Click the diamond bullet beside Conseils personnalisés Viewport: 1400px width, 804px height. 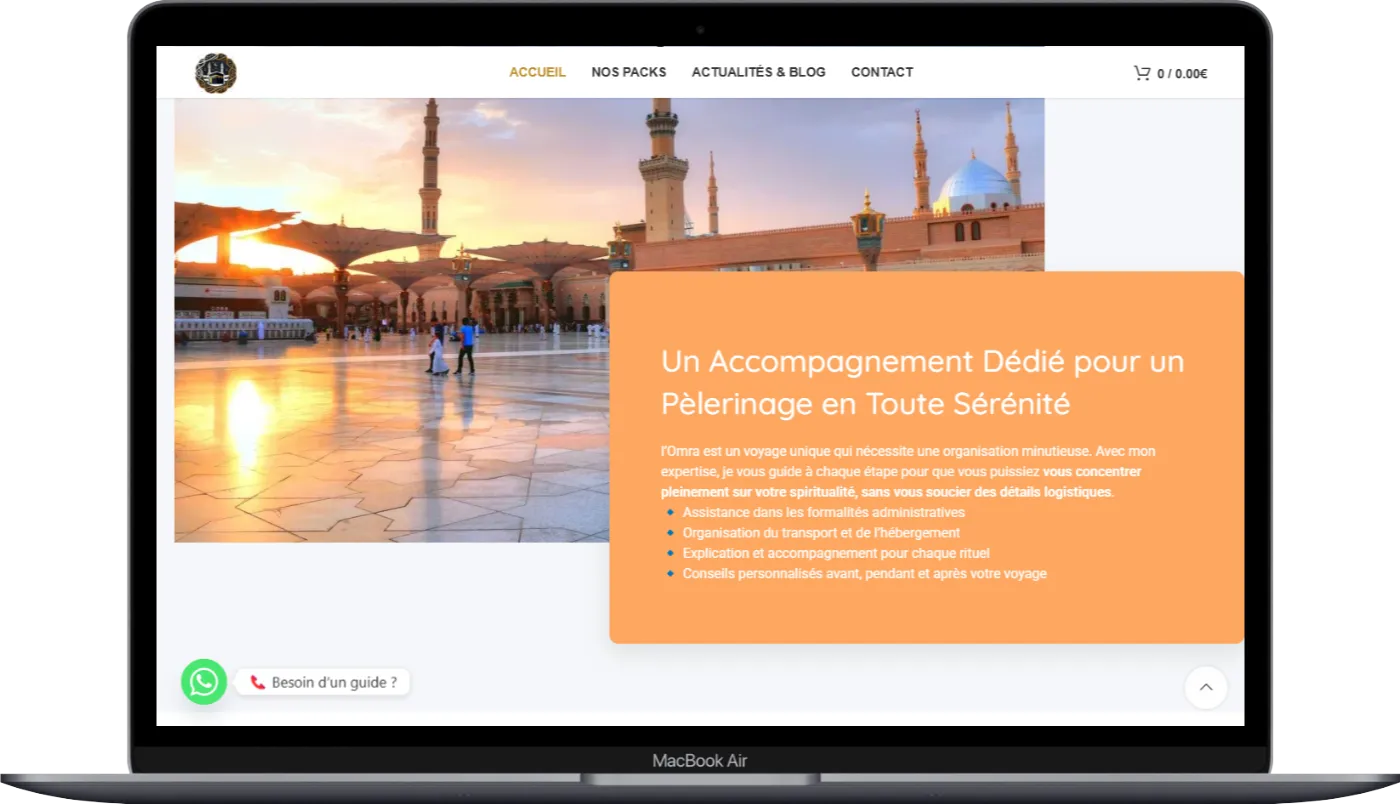click(670, 574)
